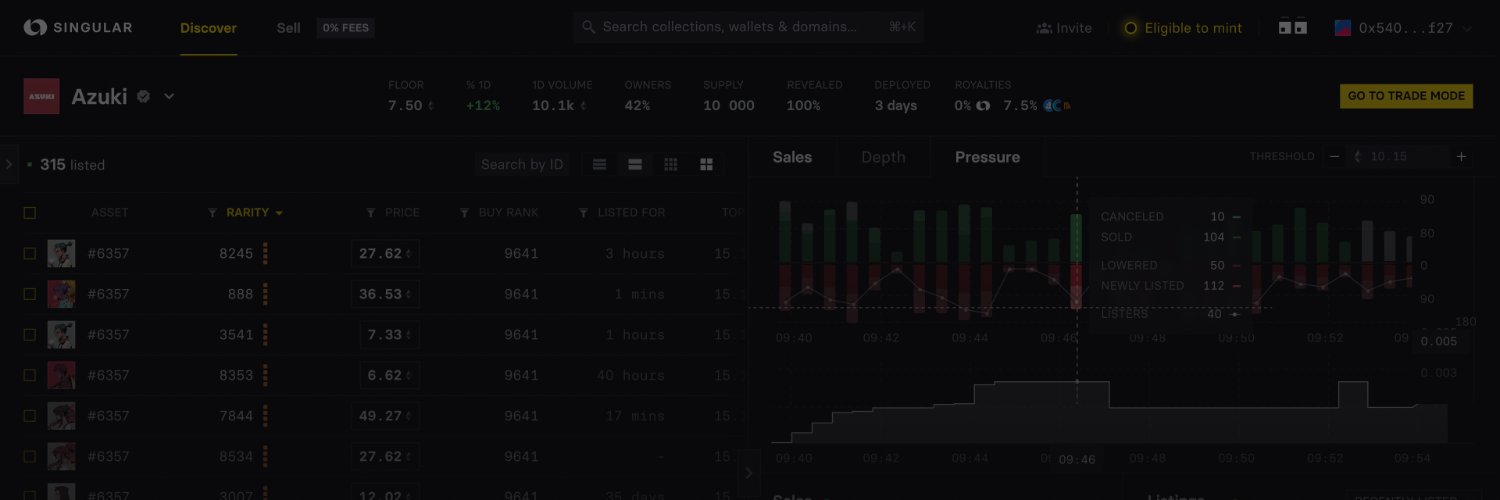Click the two-panel icon beside wallet address
1500x500 pixels.
[1293, 28]
